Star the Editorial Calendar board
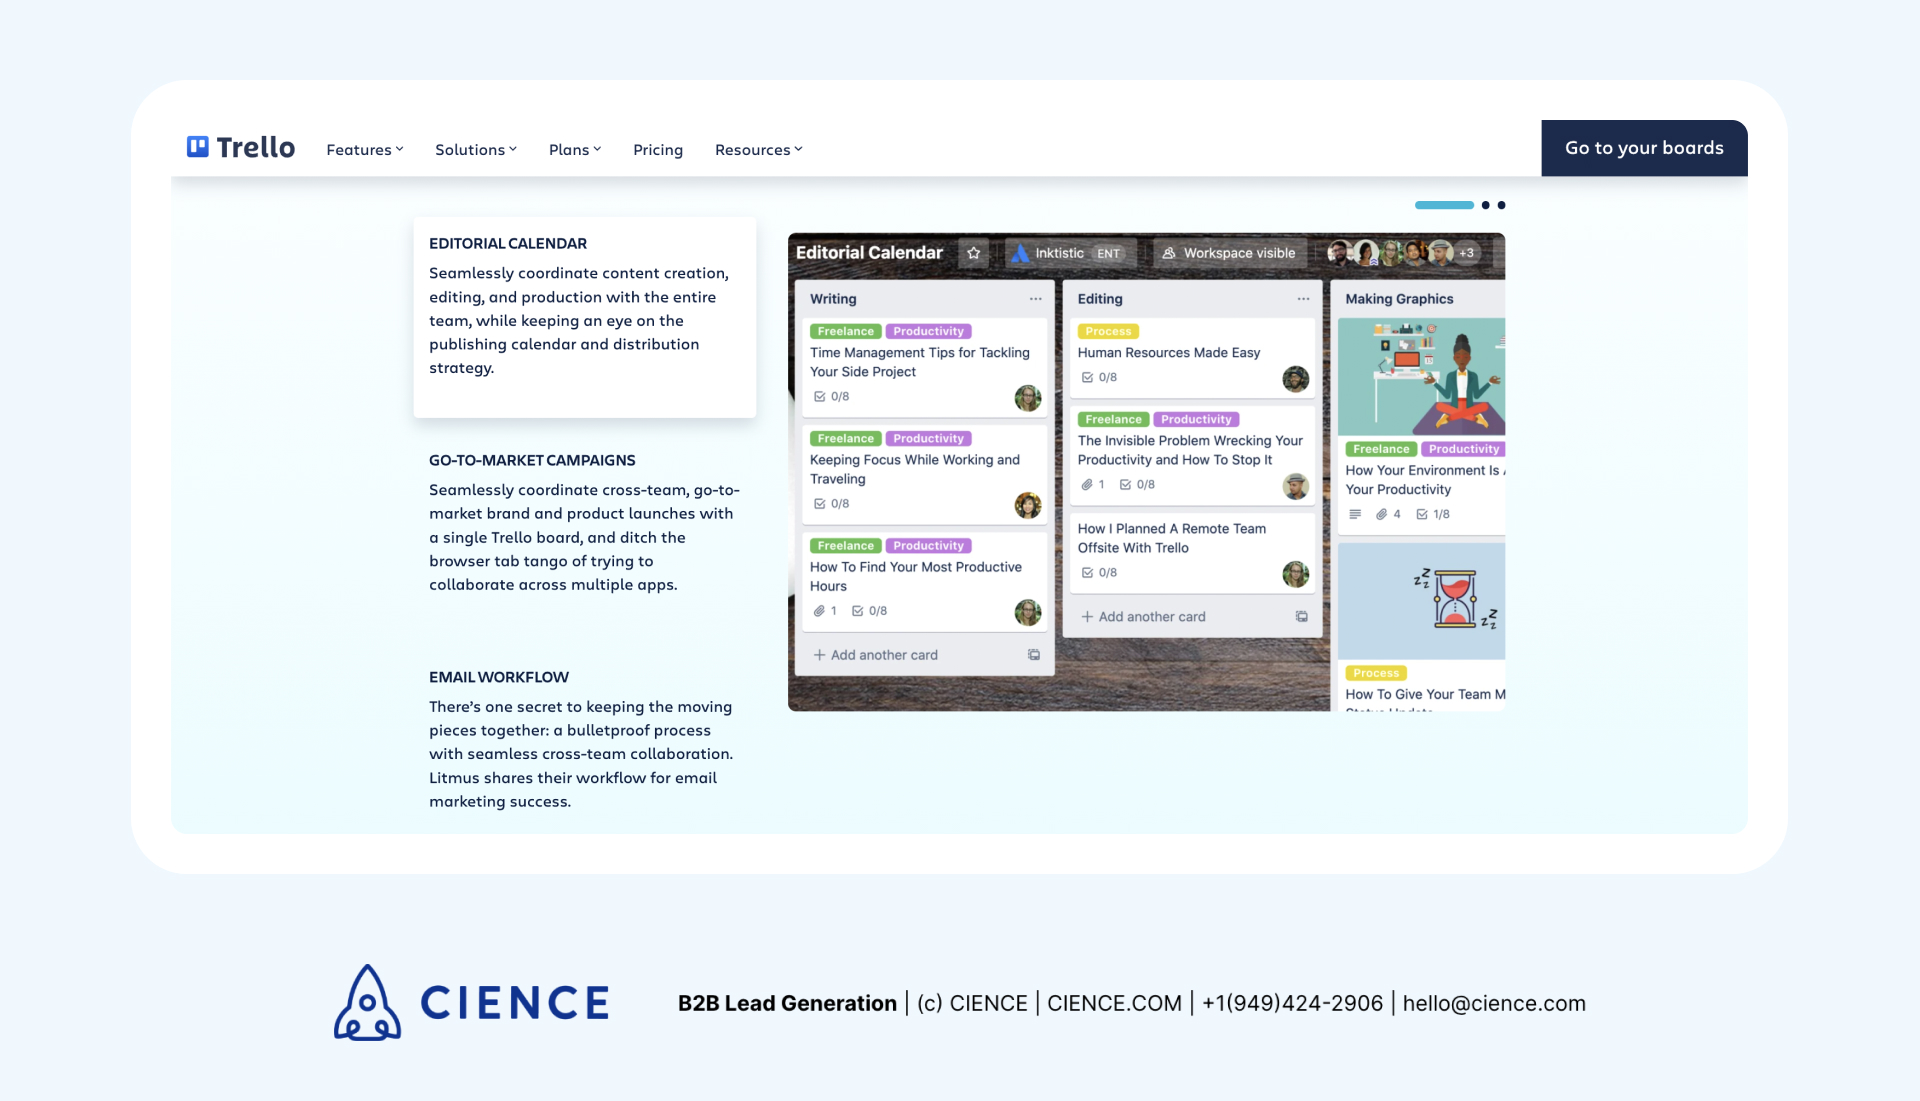1920x1101 pixels. [x=973, y=253]
